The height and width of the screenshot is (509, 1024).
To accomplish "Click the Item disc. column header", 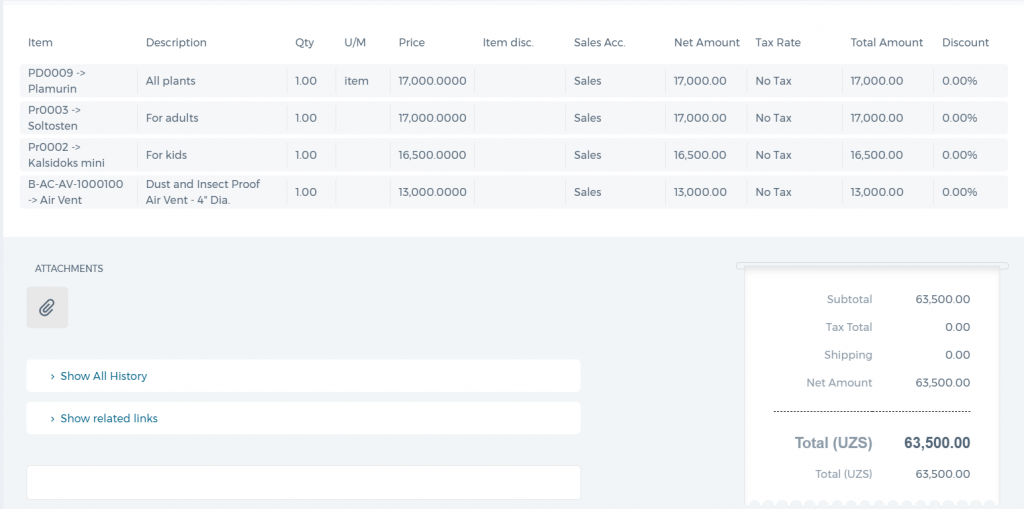I will (508, 42).
